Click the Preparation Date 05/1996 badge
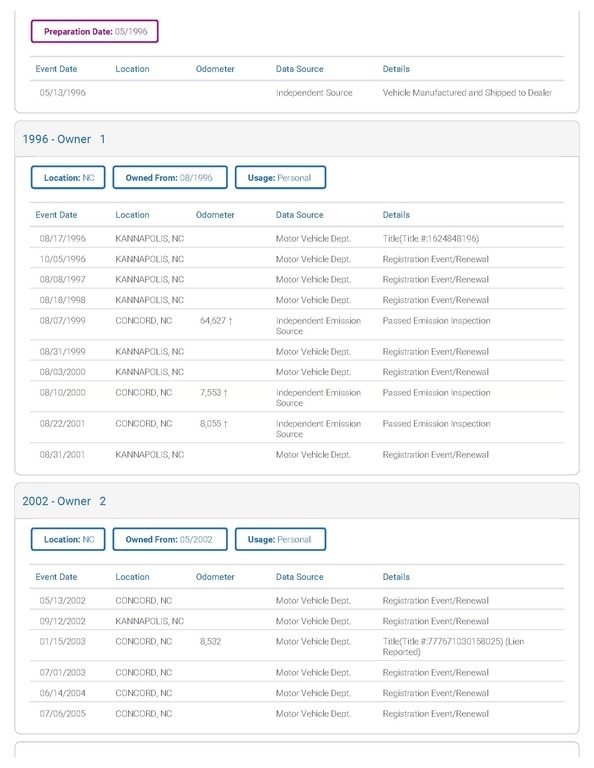Viewport: 594px width, 768px height. coord(95,31)
